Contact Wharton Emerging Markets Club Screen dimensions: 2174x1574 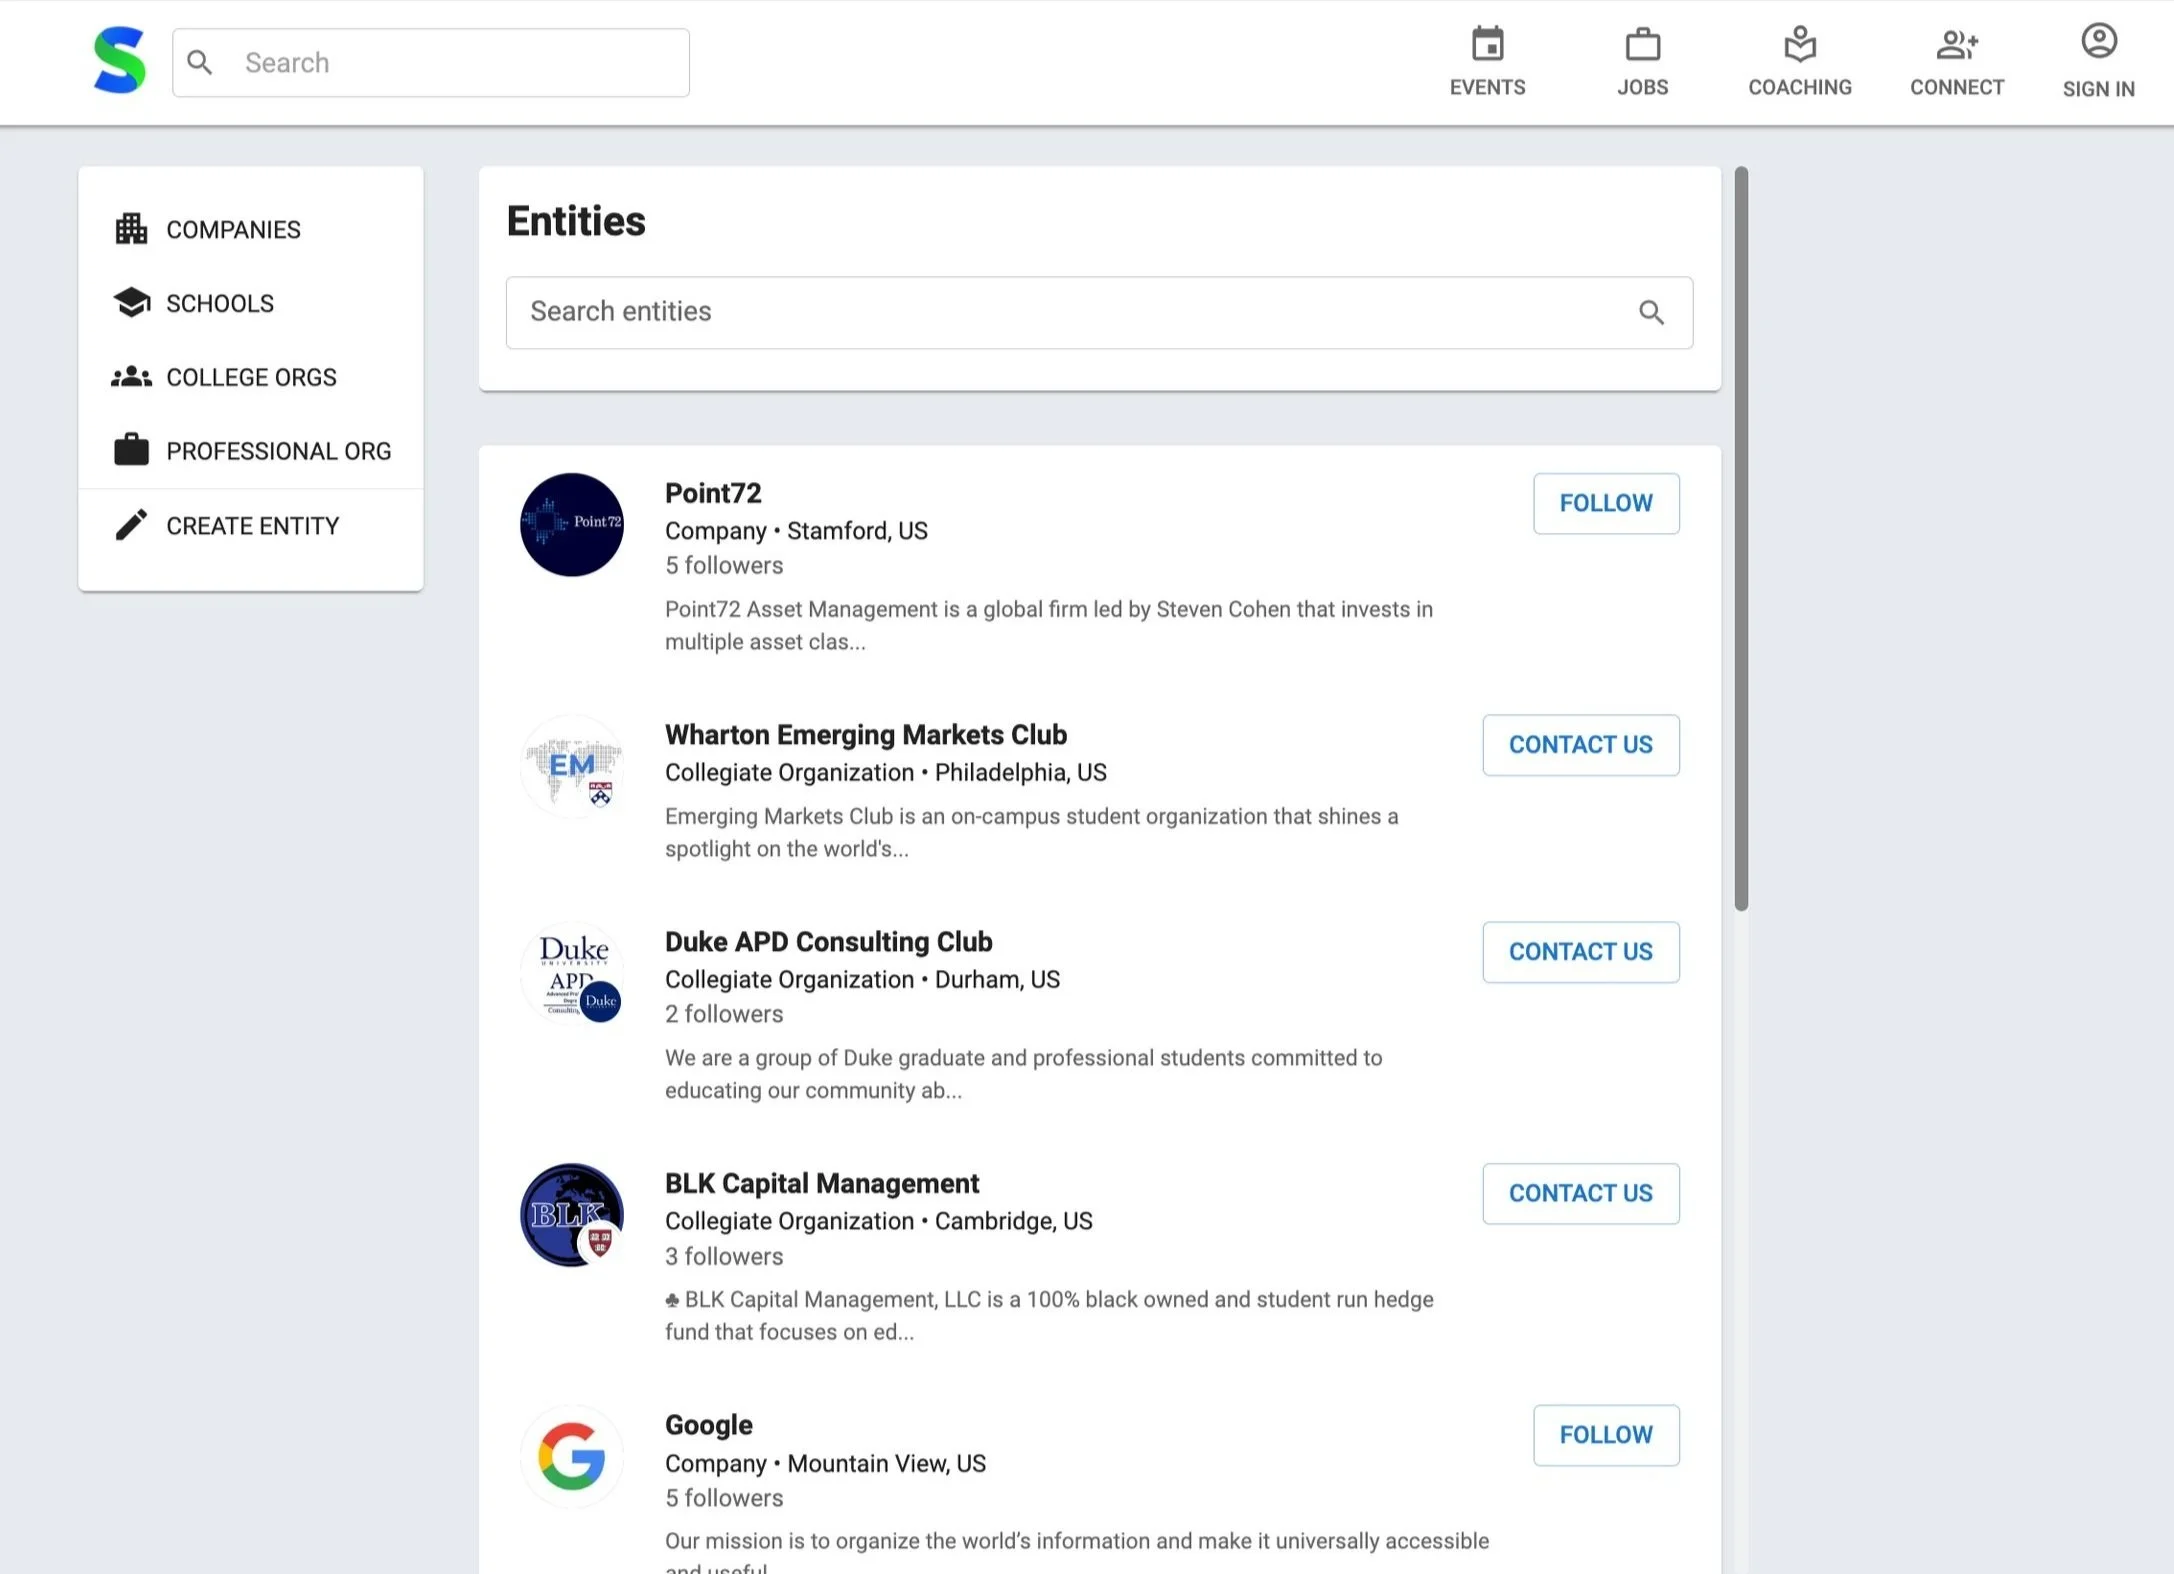[x=1579, y=745]
